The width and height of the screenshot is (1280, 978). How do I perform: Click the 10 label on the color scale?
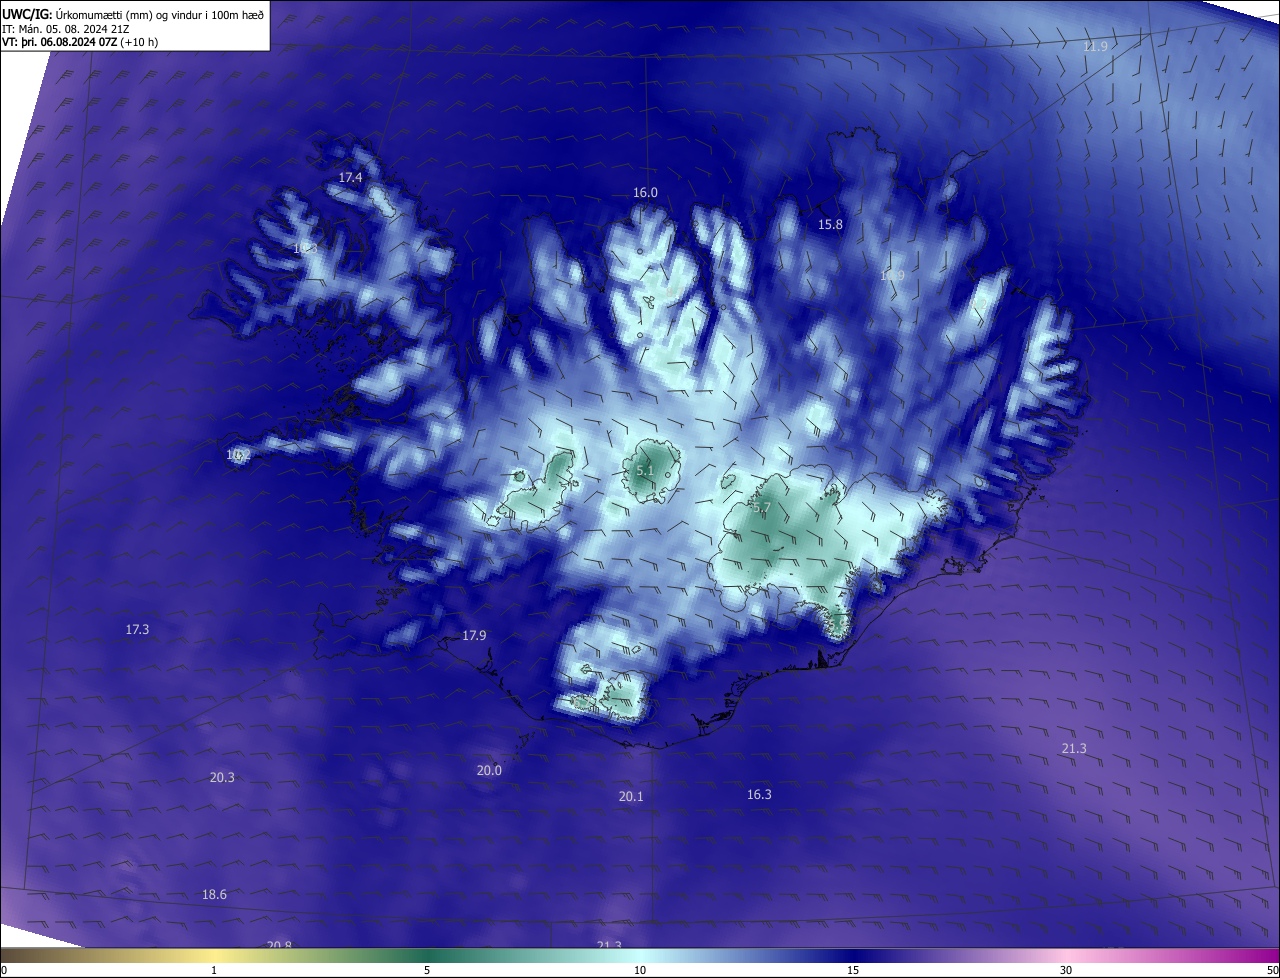[640, 970]
